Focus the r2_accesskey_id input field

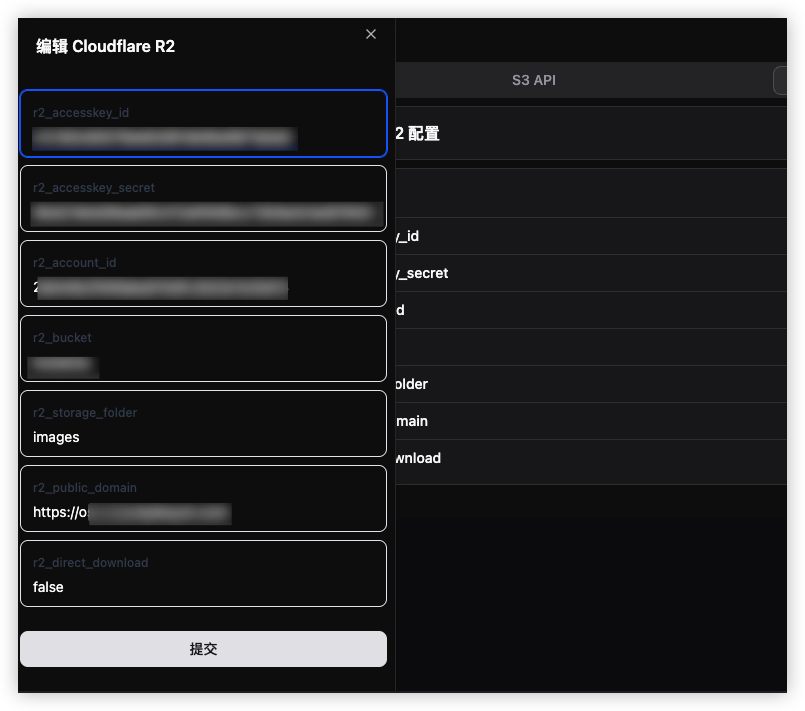pos(203,123)
